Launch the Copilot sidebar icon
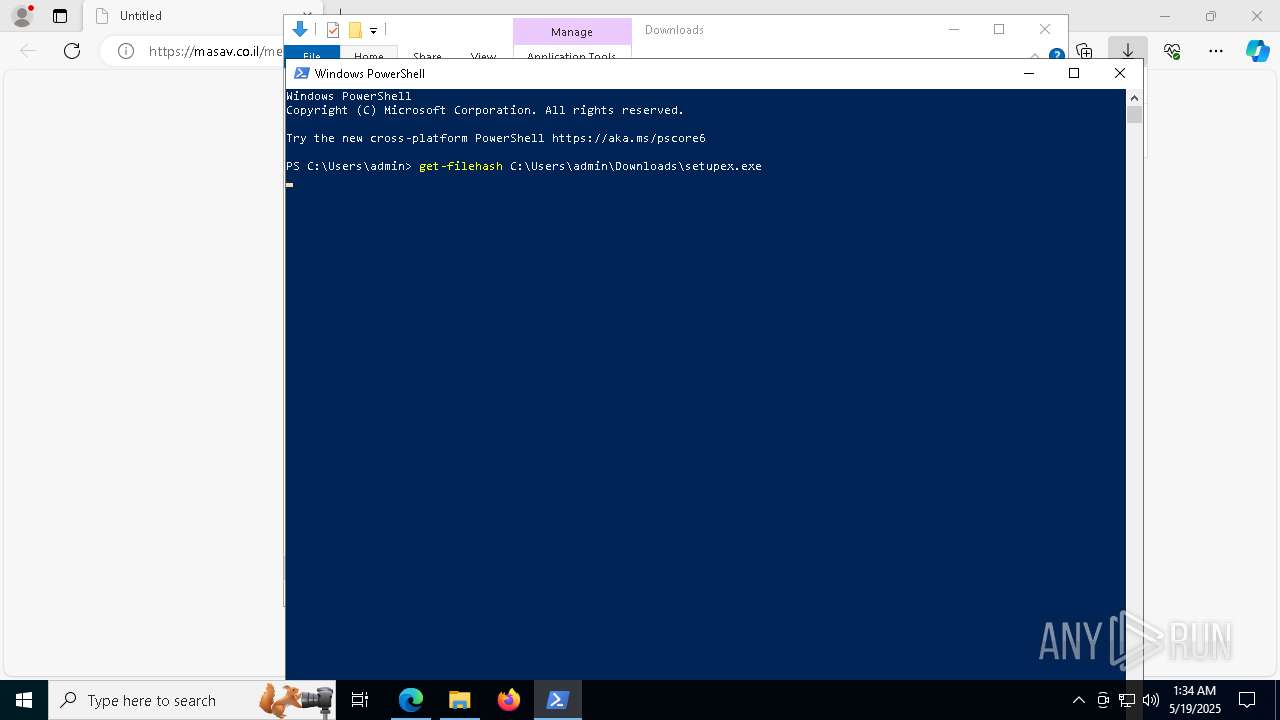Viewport: 1280px width, 720px height. [1257, 51]
